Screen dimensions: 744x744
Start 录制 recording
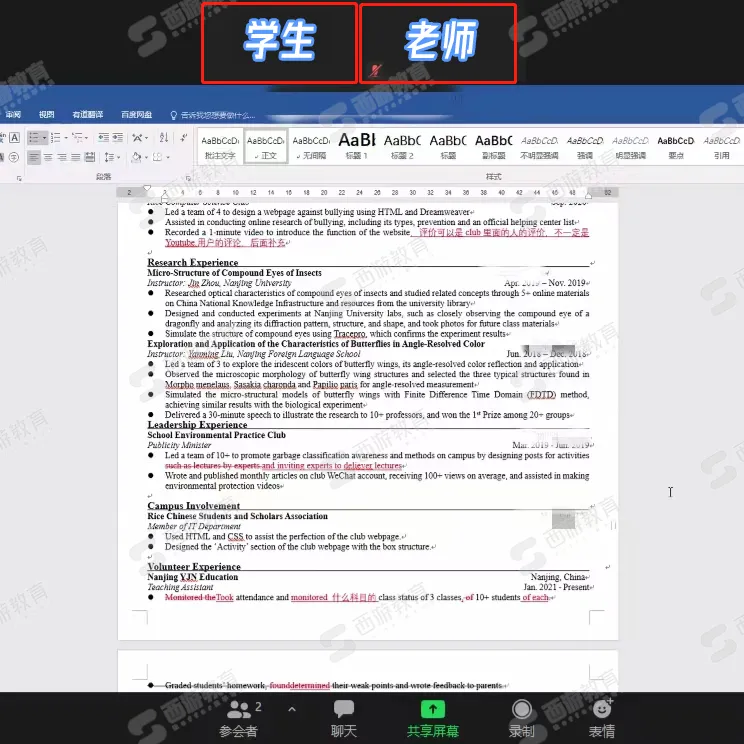pos(521,719)
